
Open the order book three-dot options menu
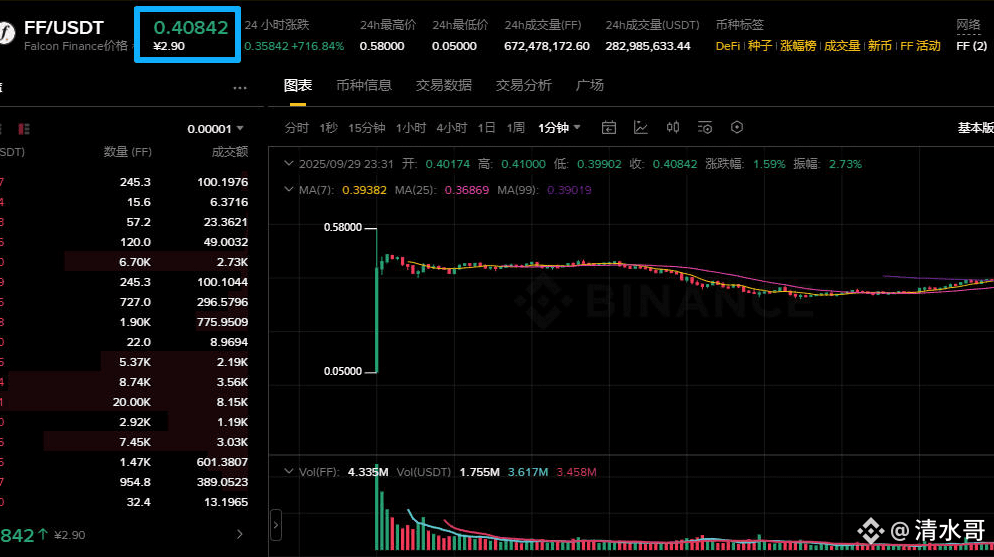(x=240, y=88)
